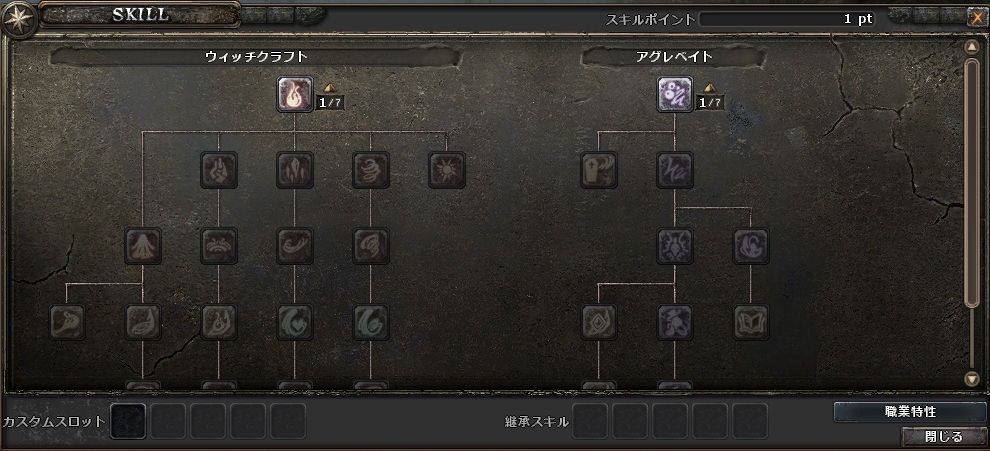Click the scroll up arrow of skill tree
Viewport: 990px width, 451px height.
point(972,47)
